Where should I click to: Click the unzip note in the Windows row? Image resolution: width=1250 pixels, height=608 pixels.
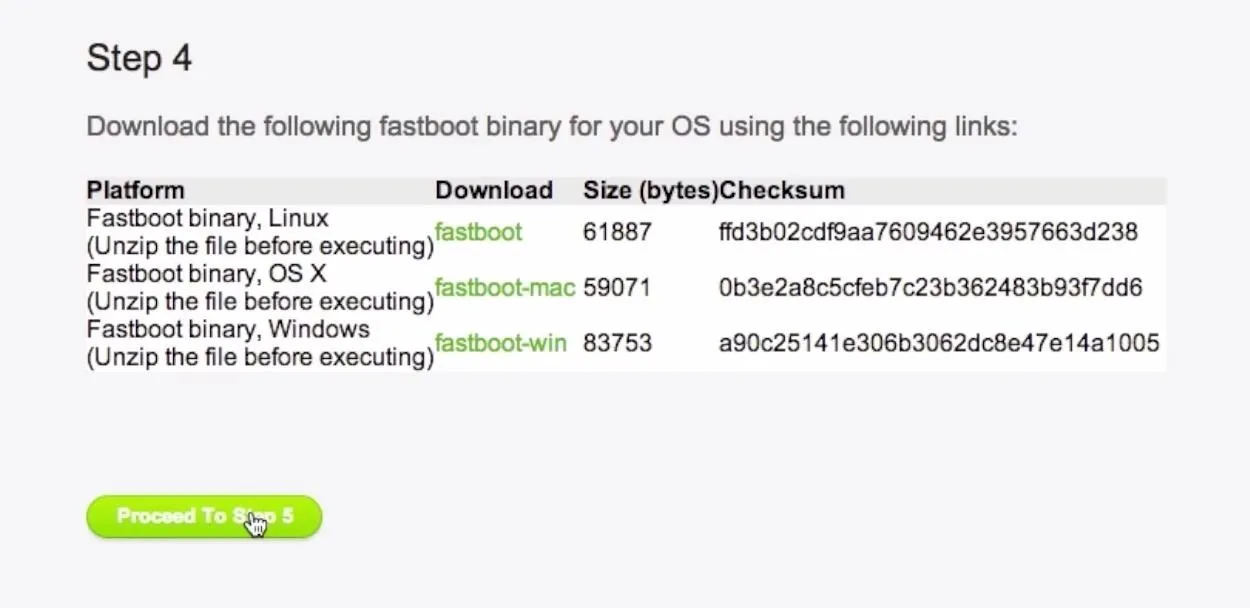[x=260, y=357]
